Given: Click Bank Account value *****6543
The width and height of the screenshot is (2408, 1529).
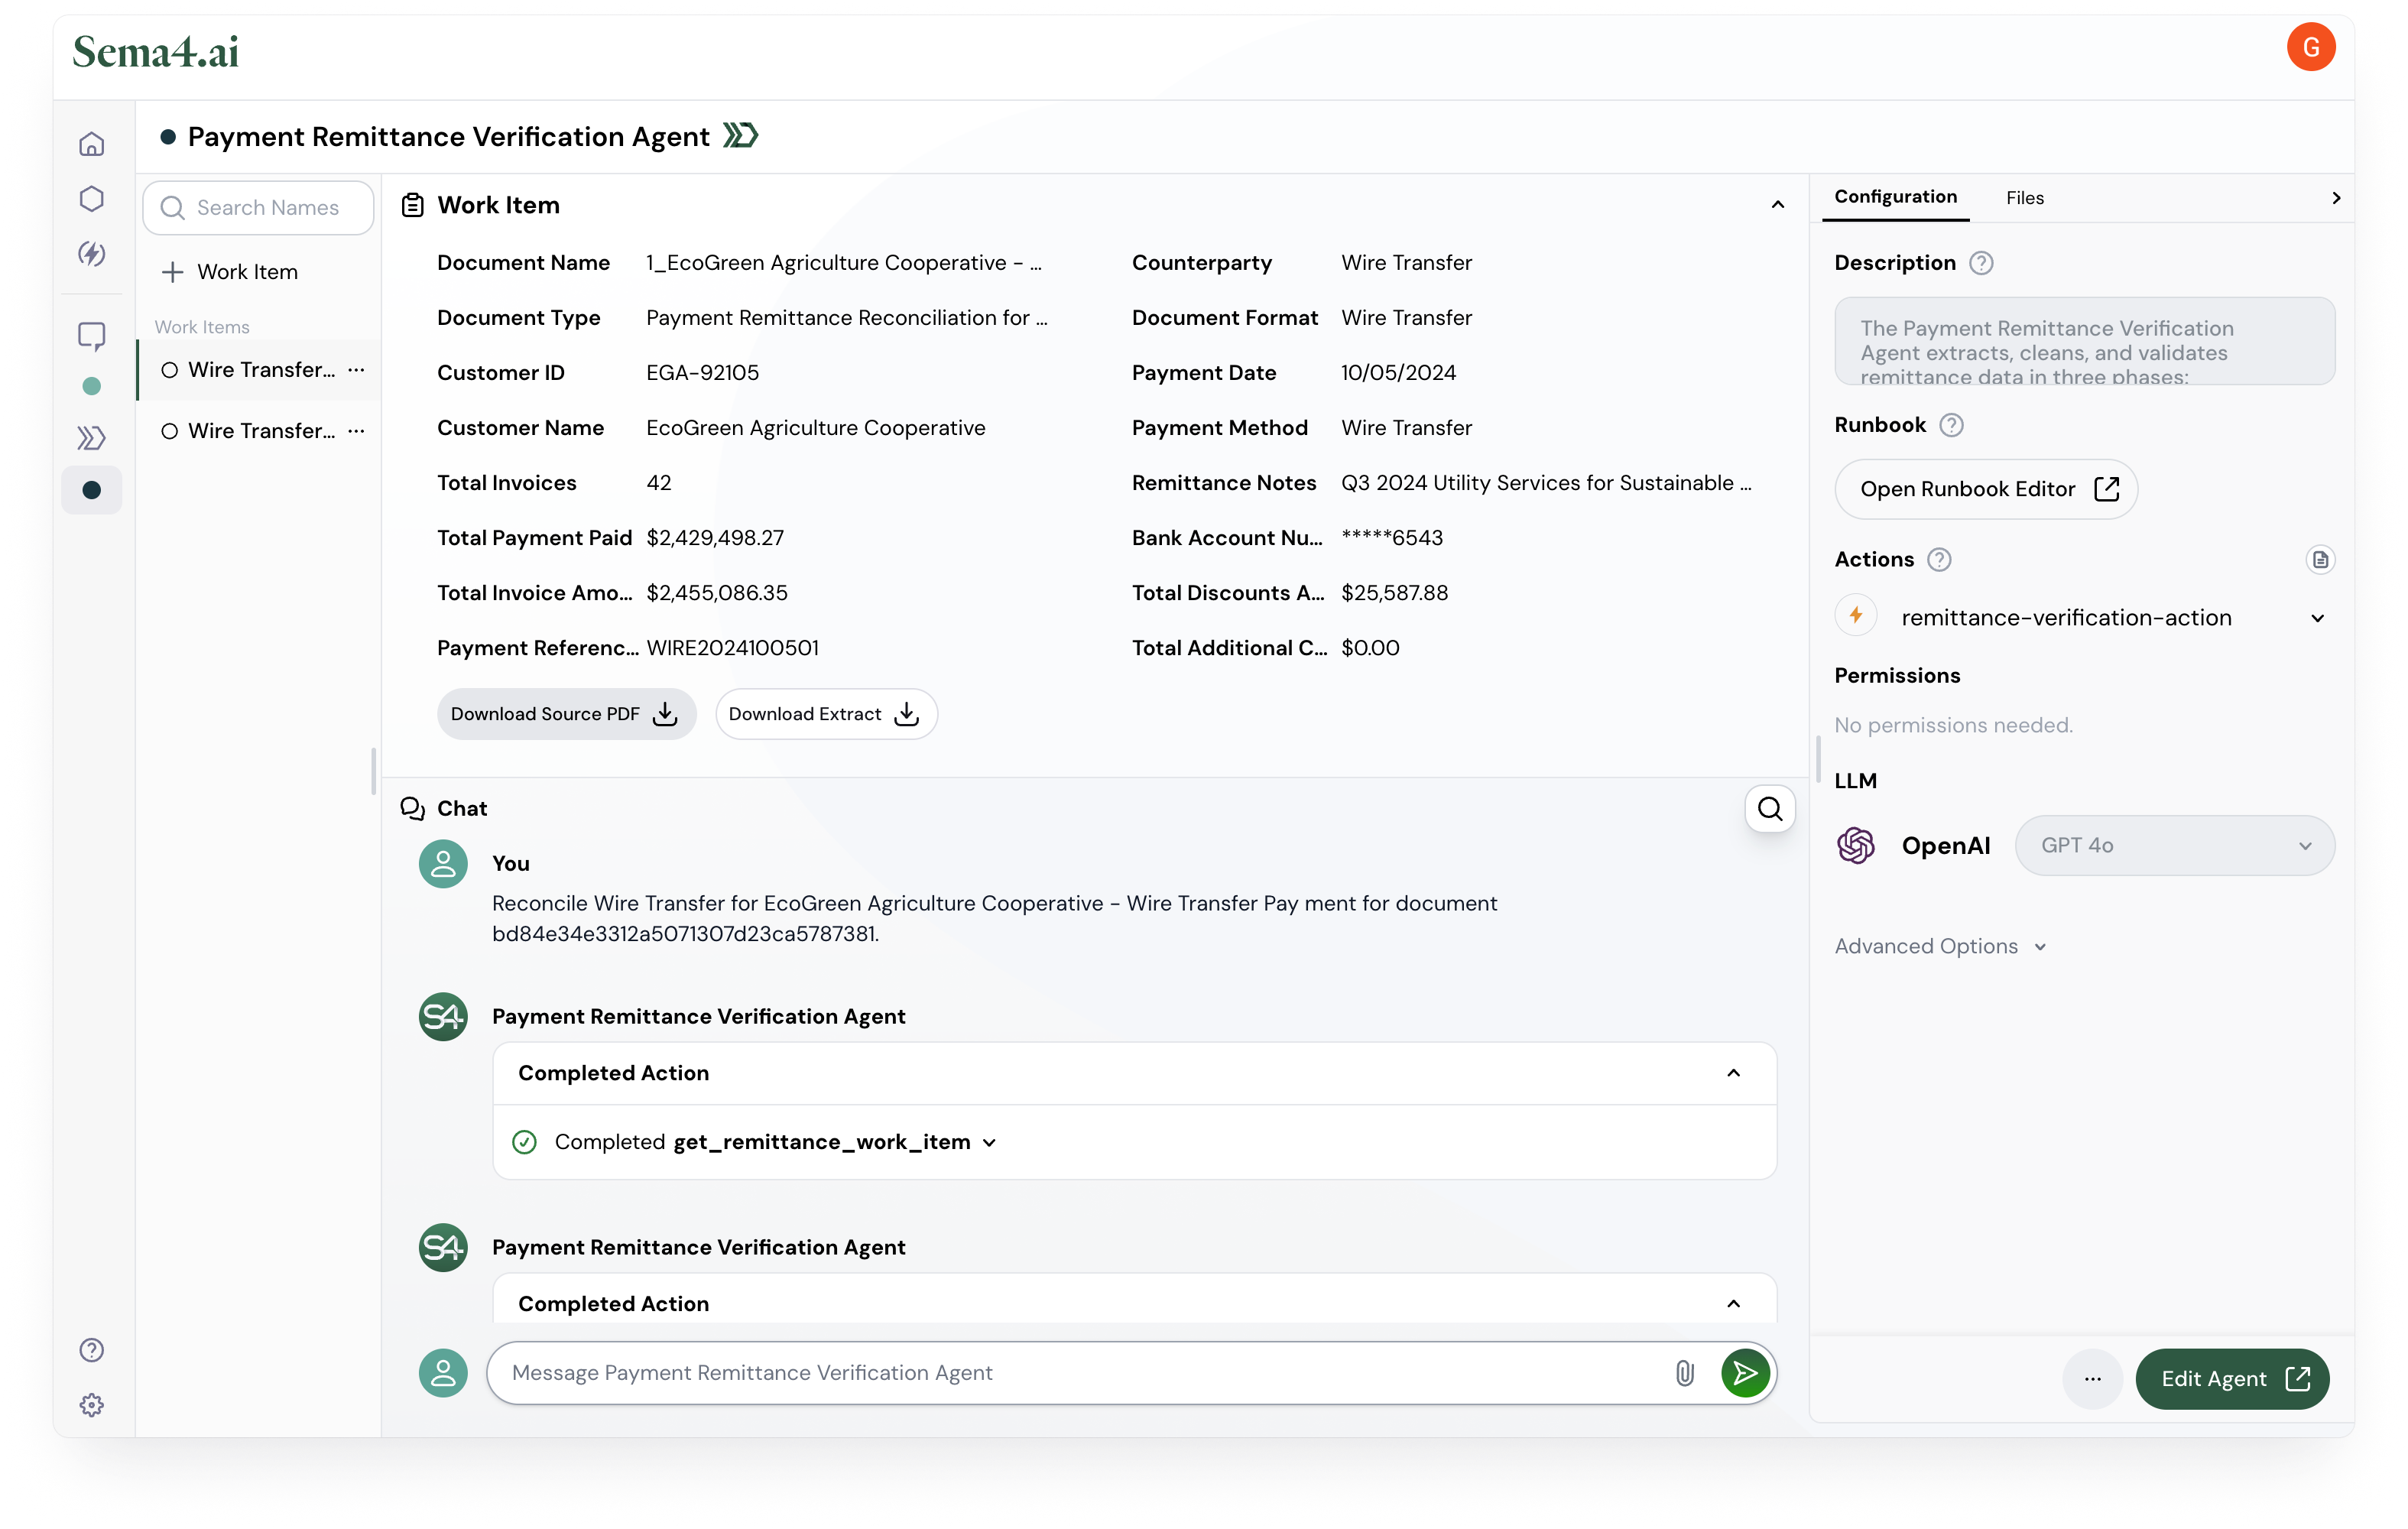Looking at the screenshot, I should 1392,538.
